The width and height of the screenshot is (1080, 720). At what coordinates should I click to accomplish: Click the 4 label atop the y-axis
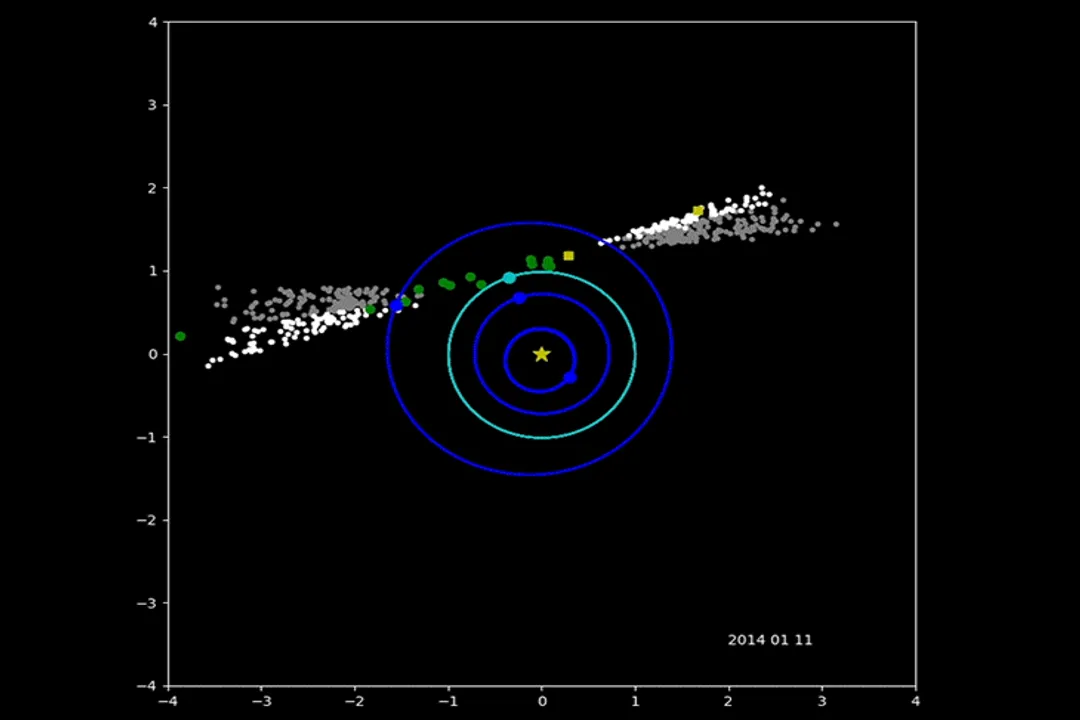152,22
